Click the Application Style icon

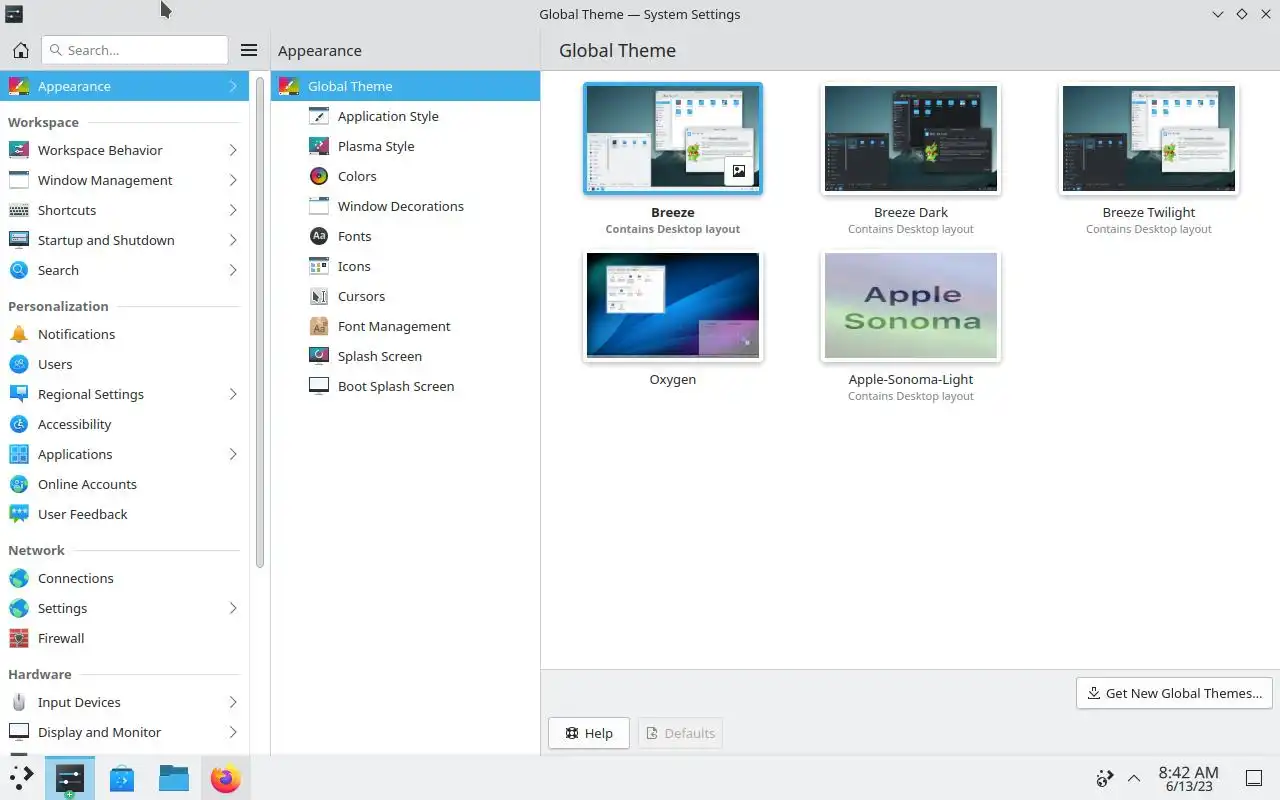pos(319,116)
